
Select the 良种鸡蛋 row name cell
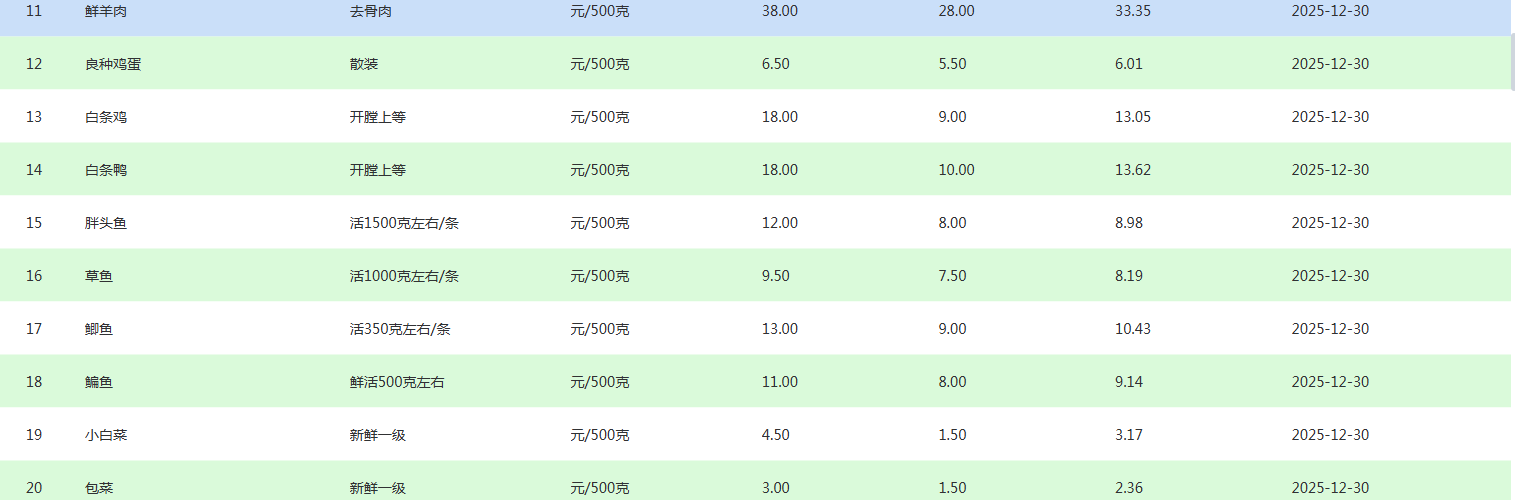click(112, 64)
